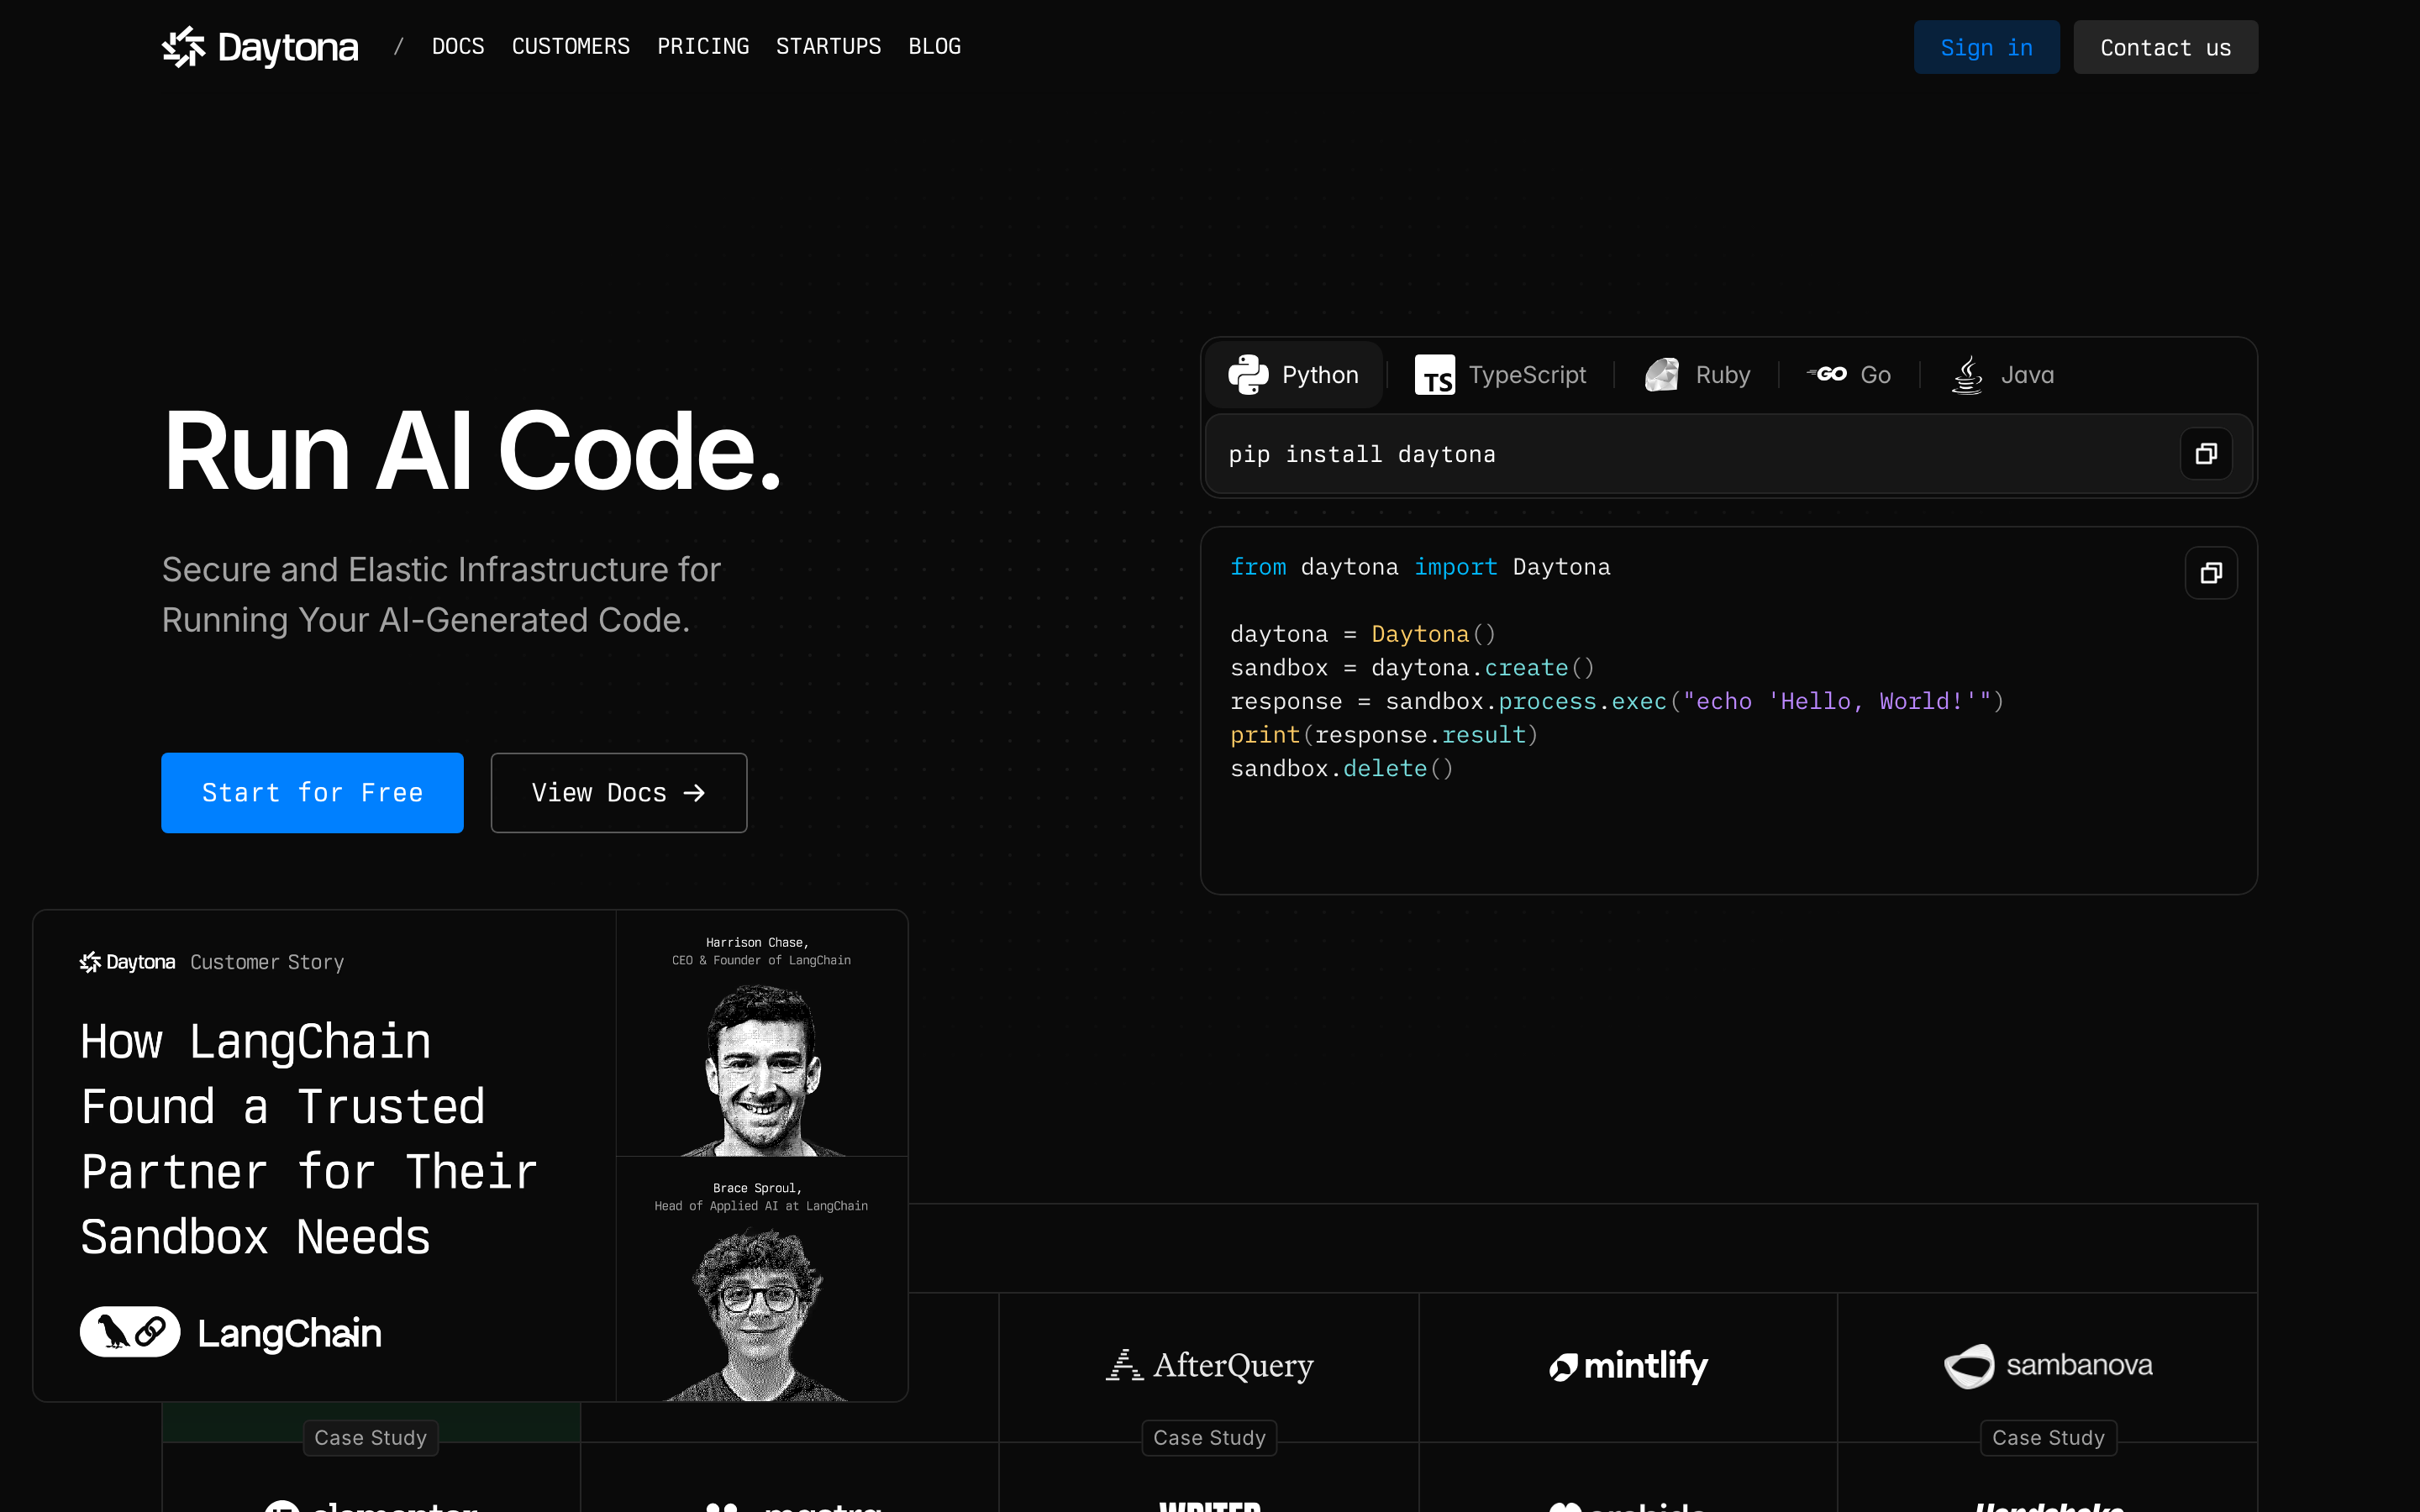Image resolution: width=2420 pixels, height=1512 pixels.
Task: Switch to the Ruby tab
Action: click(x=1697, y=375)
